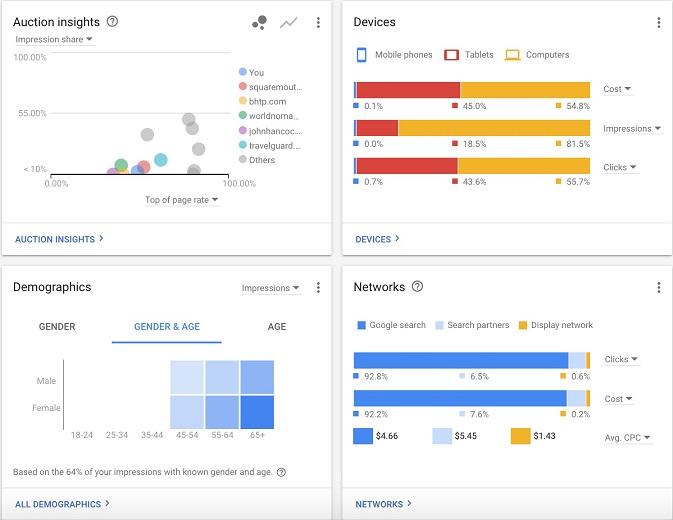The height and width of the screenshot is (520, 673).
Task: Switch to the GENDER tab
Action: click(57, 327)
